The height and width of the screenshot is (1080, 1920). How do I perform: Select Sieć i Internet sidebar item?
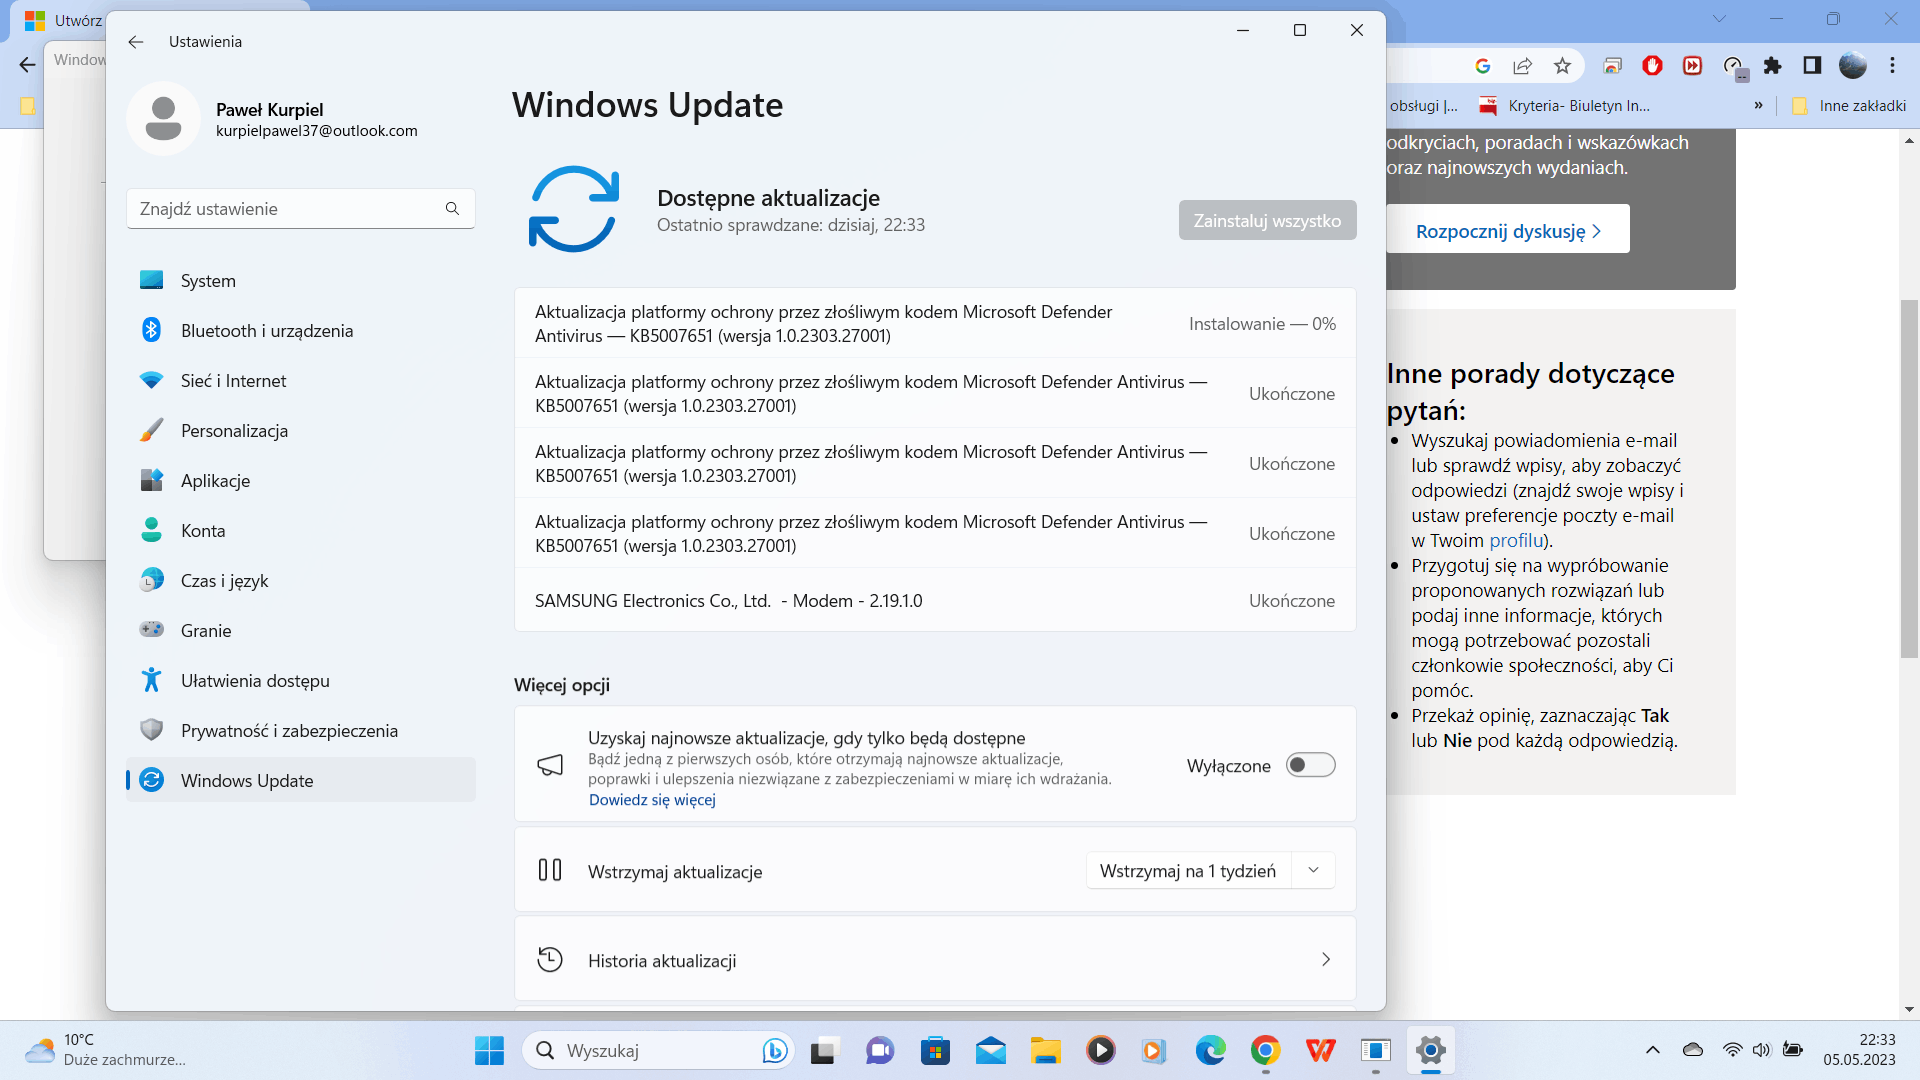pos(233,381)
